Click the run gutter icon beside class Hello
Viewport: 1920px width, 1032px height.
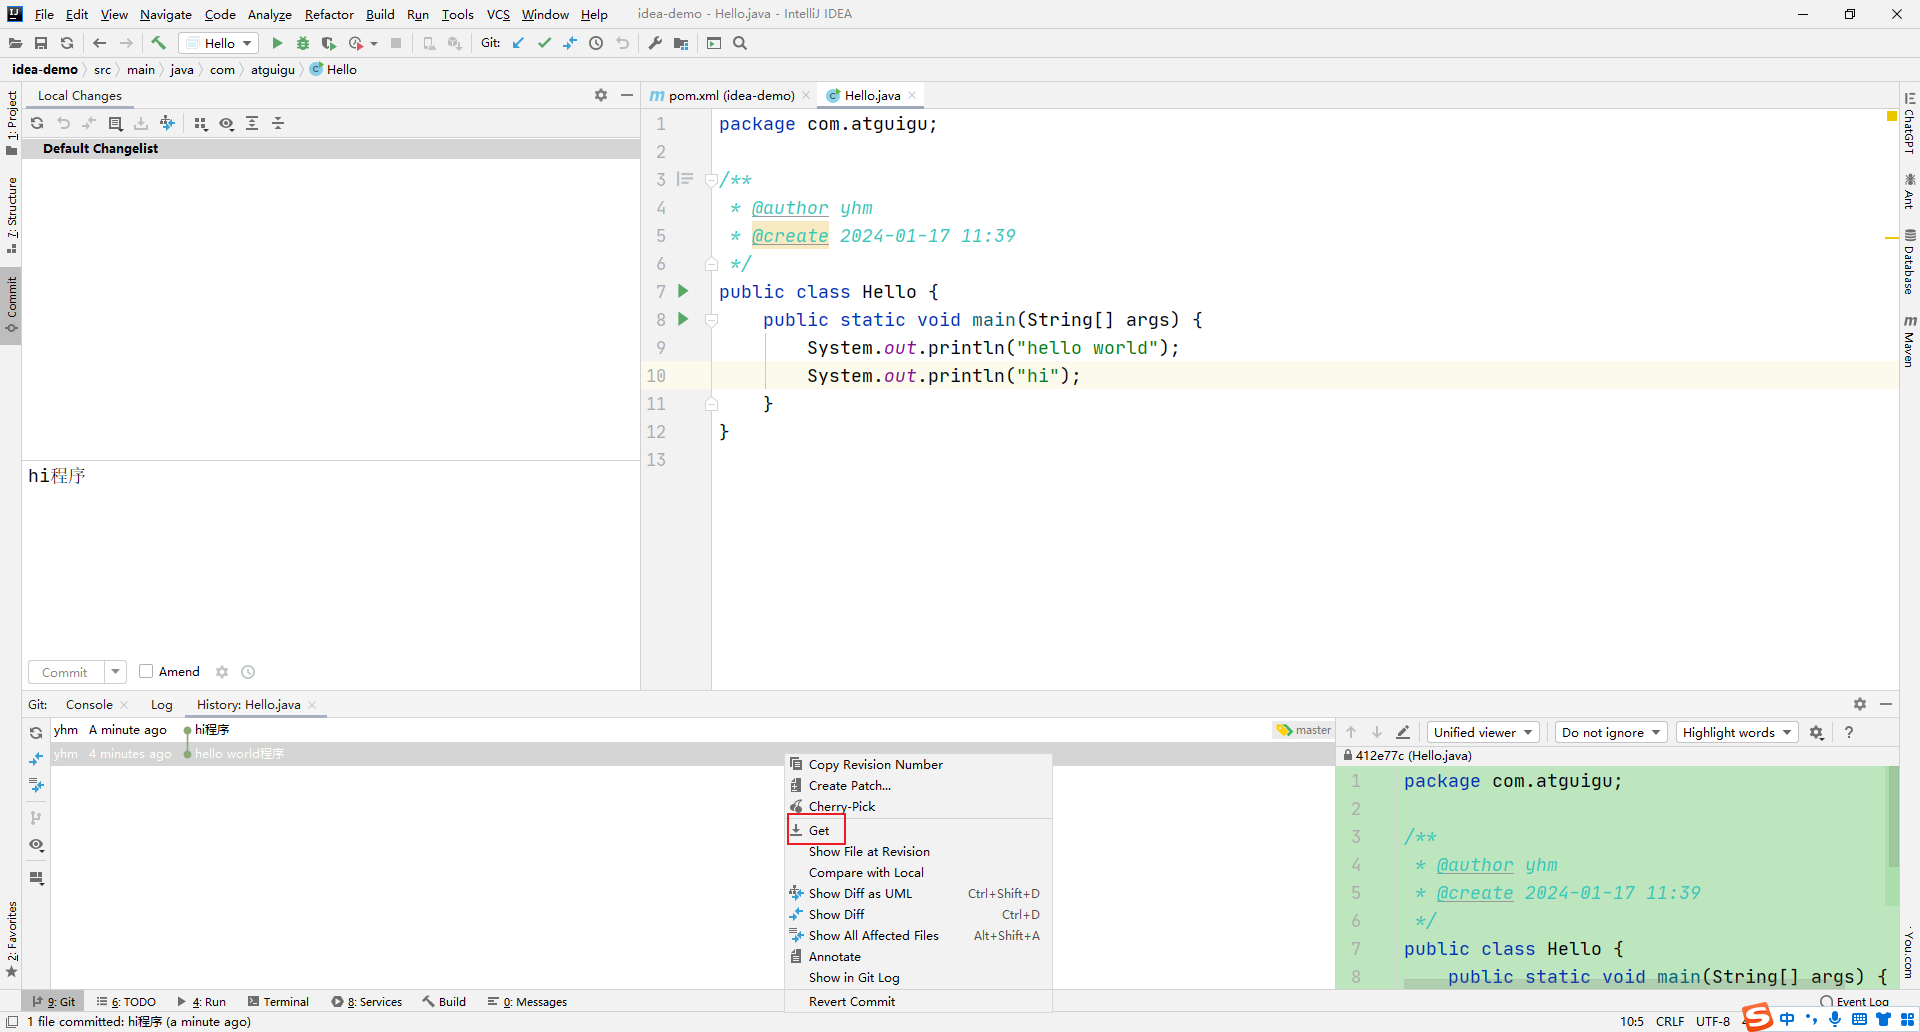click(683, 291)
